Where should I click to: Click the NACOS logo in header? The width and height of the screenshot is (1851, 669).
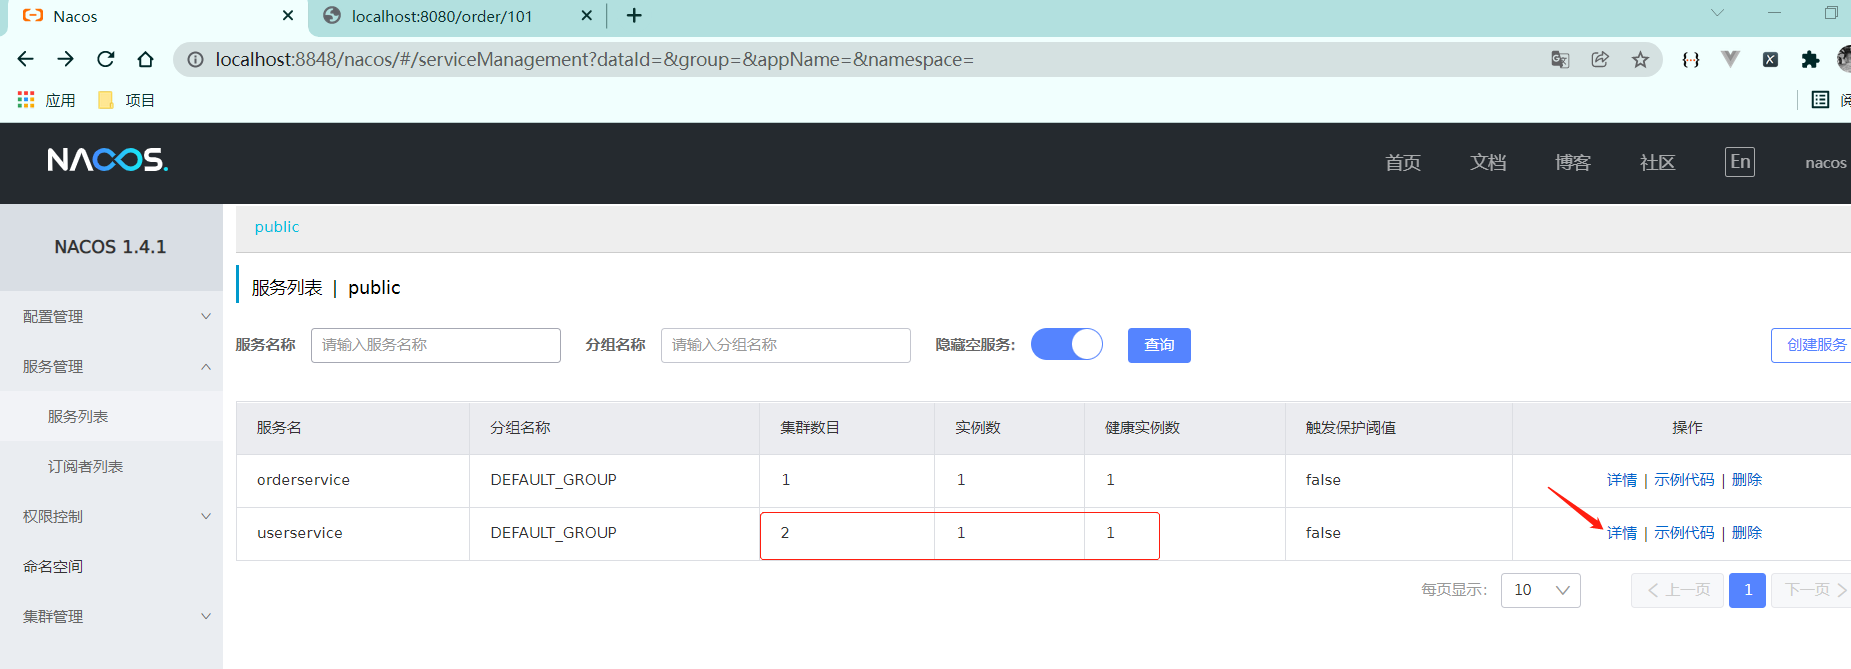click(x=107, y=160)
